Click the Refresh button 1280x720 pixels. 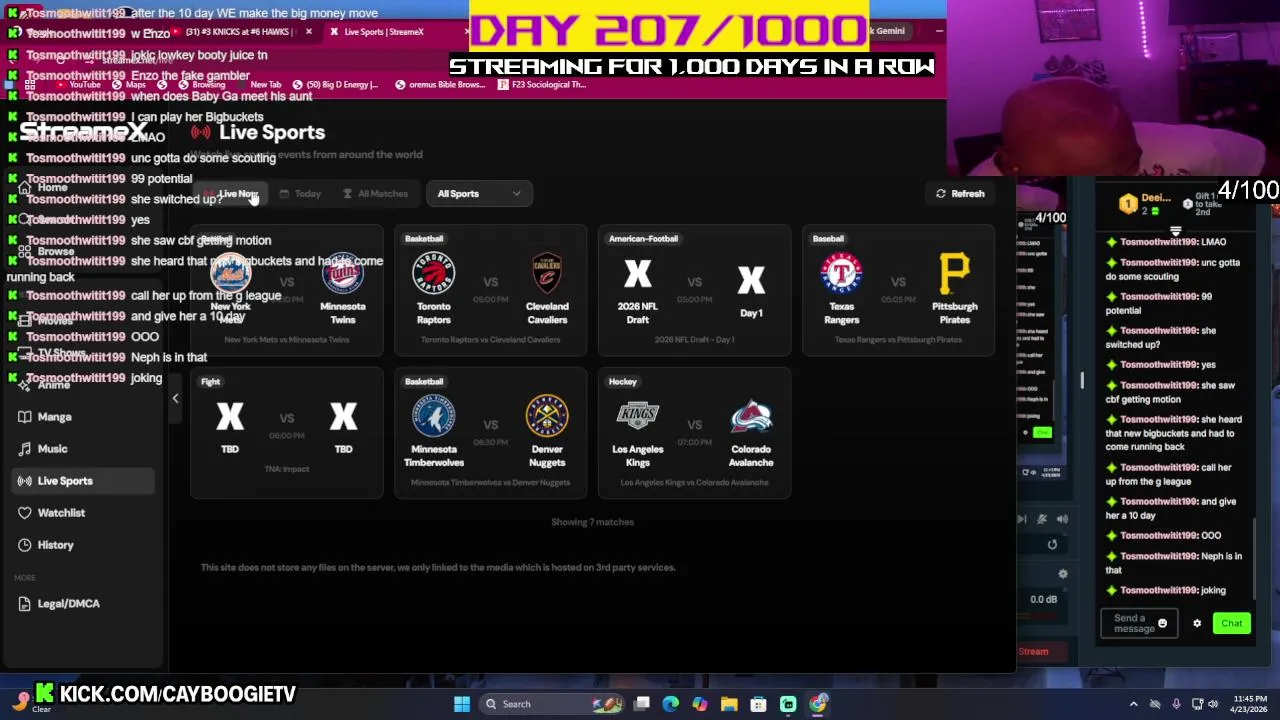coord(960,194)
